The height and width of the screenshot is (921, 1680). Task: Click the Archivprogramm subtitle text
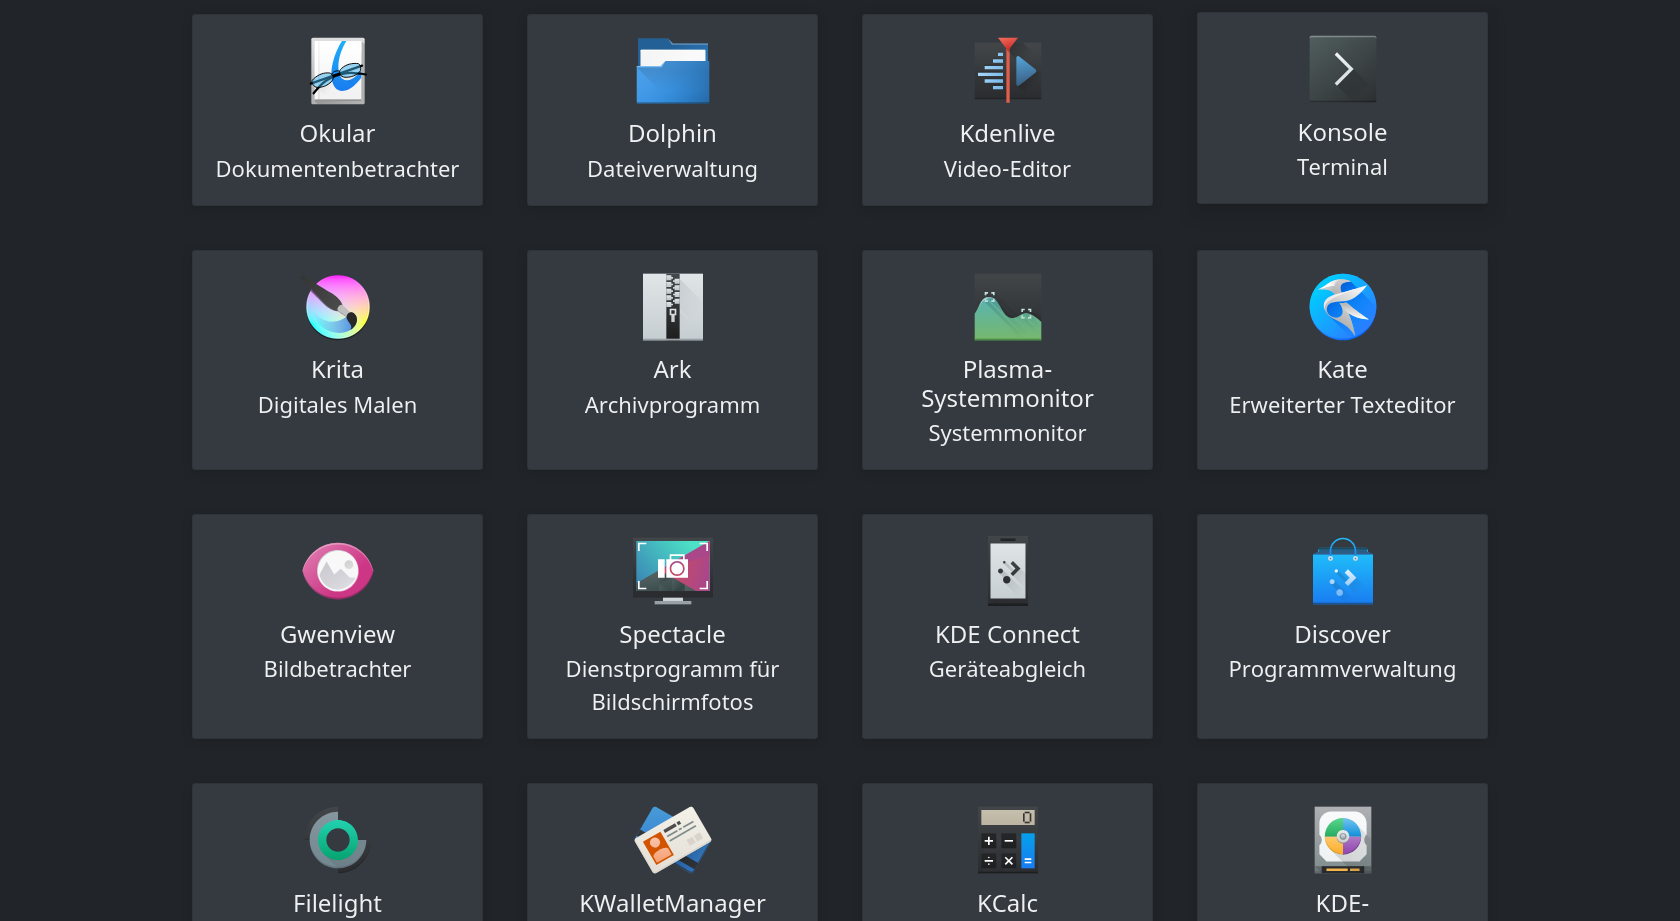[x=673, y=406]
